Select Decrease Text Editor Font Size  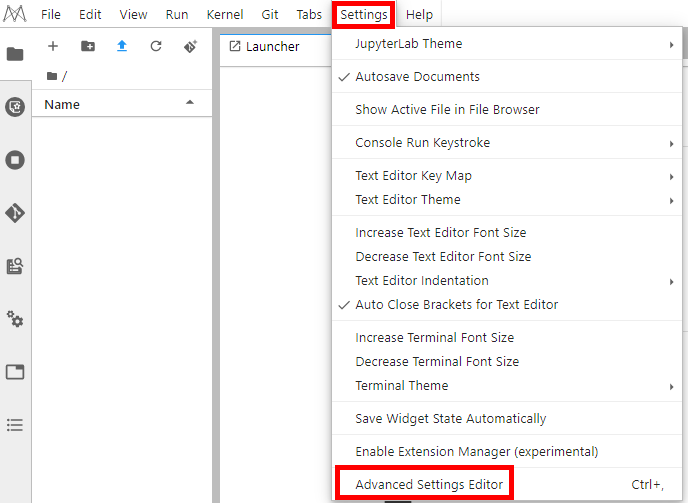[507, 256]
